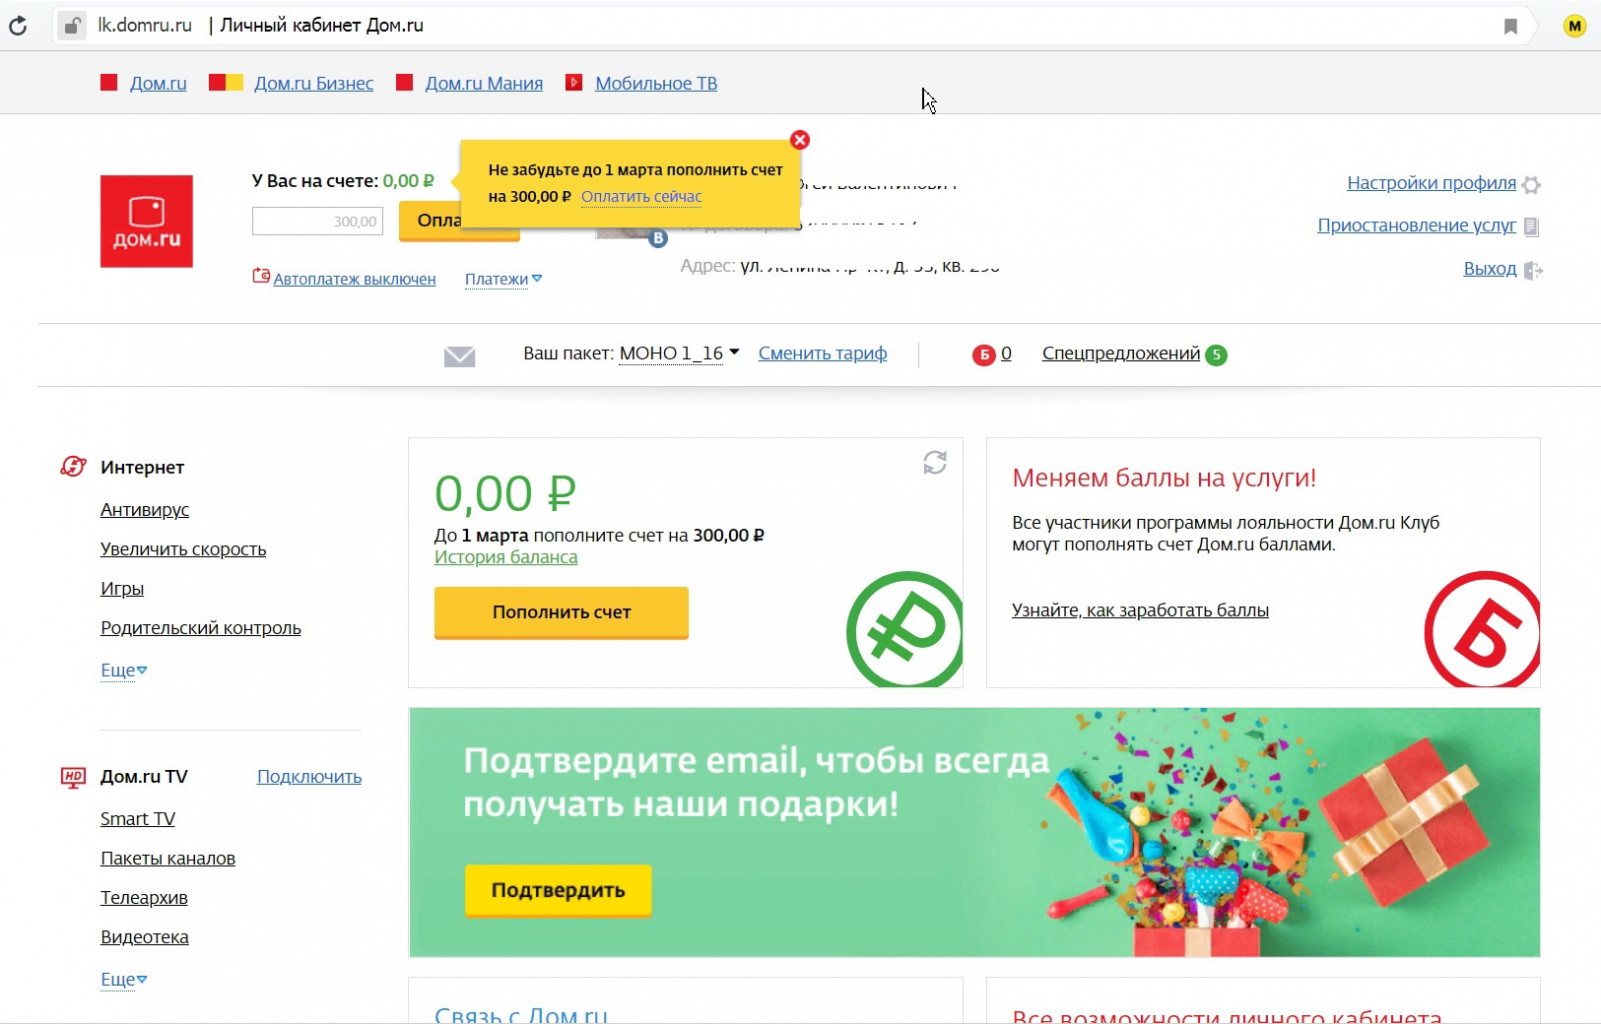Click the Подтвердить email button
Viewport: 1601px width, 1024px height.
pos(558,890)
